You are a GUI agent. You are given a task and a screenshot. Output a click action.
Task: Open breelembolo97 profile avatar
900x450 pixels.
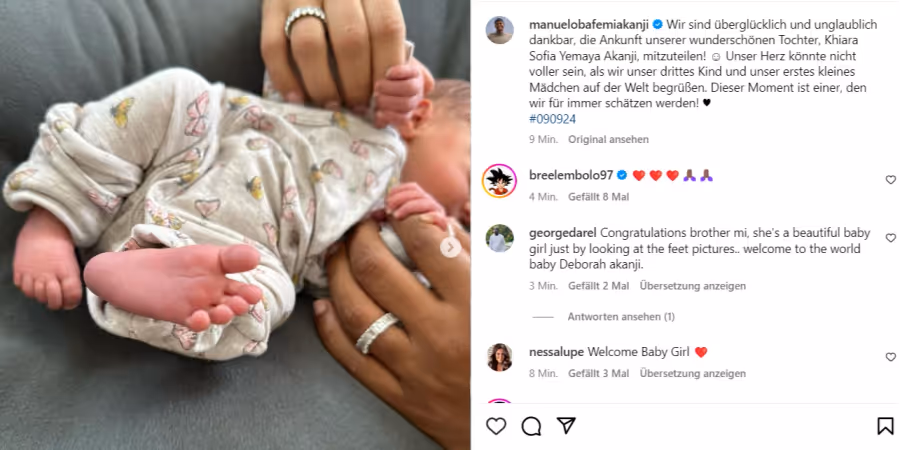click(499, 181)
